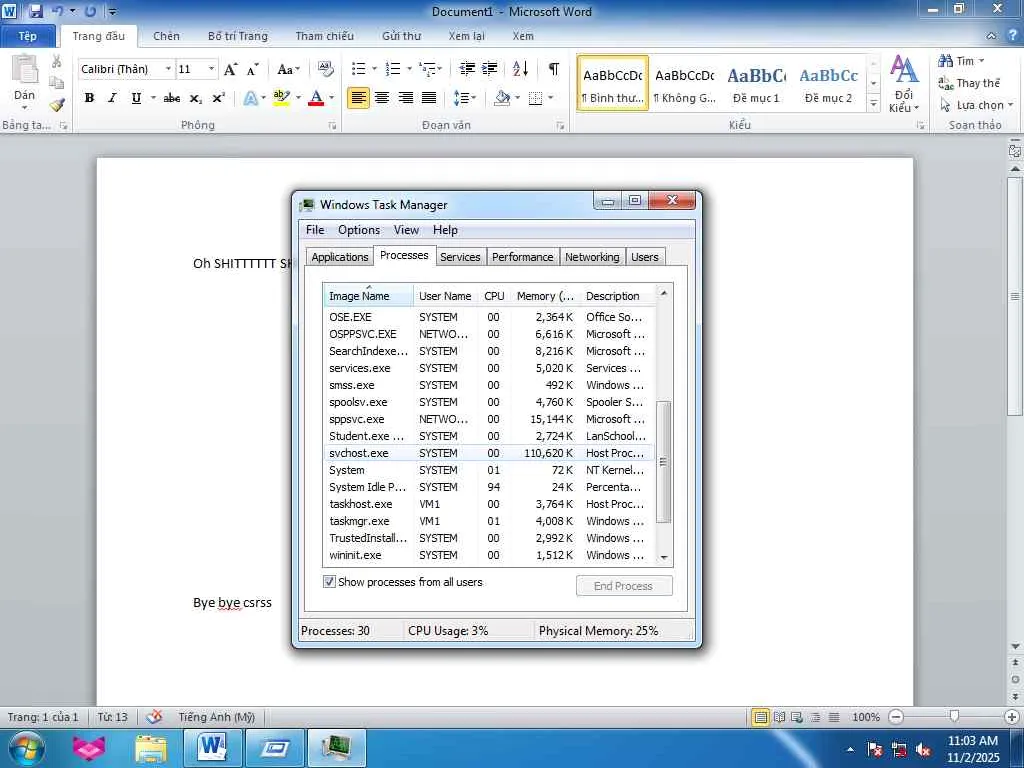1024x768 pixels.
Task: Click the zoom slider handle
Action: tap(954, 717)
